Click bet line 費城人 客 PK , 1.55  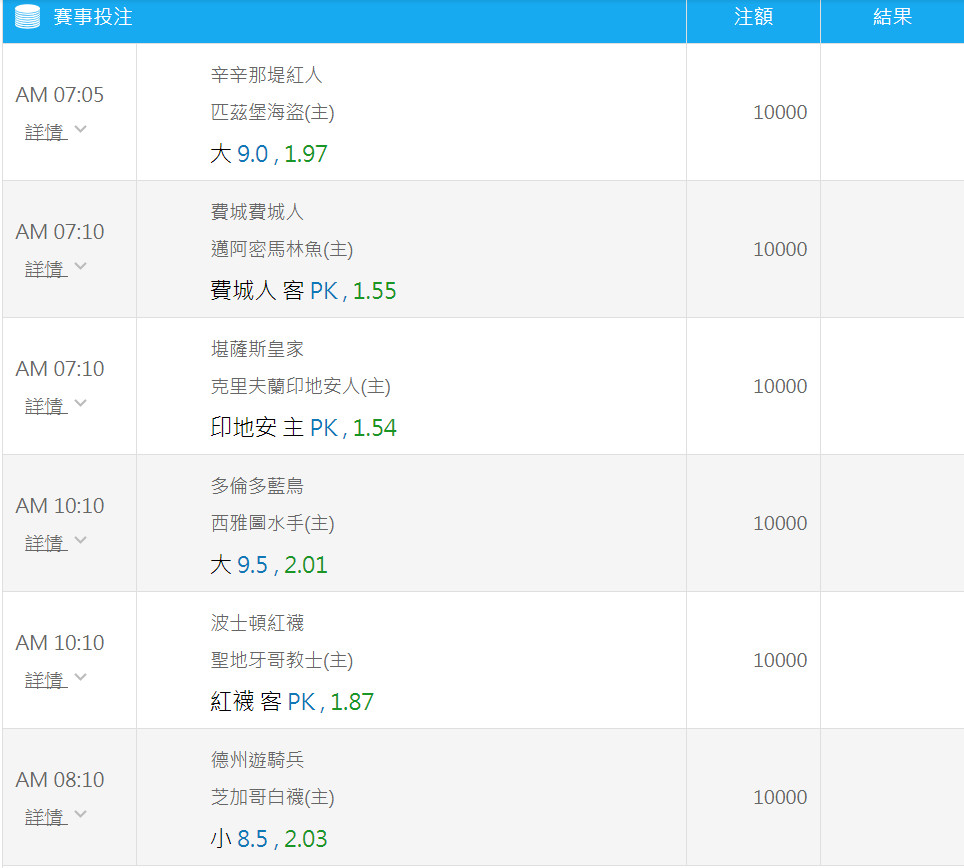click(303, 291)
